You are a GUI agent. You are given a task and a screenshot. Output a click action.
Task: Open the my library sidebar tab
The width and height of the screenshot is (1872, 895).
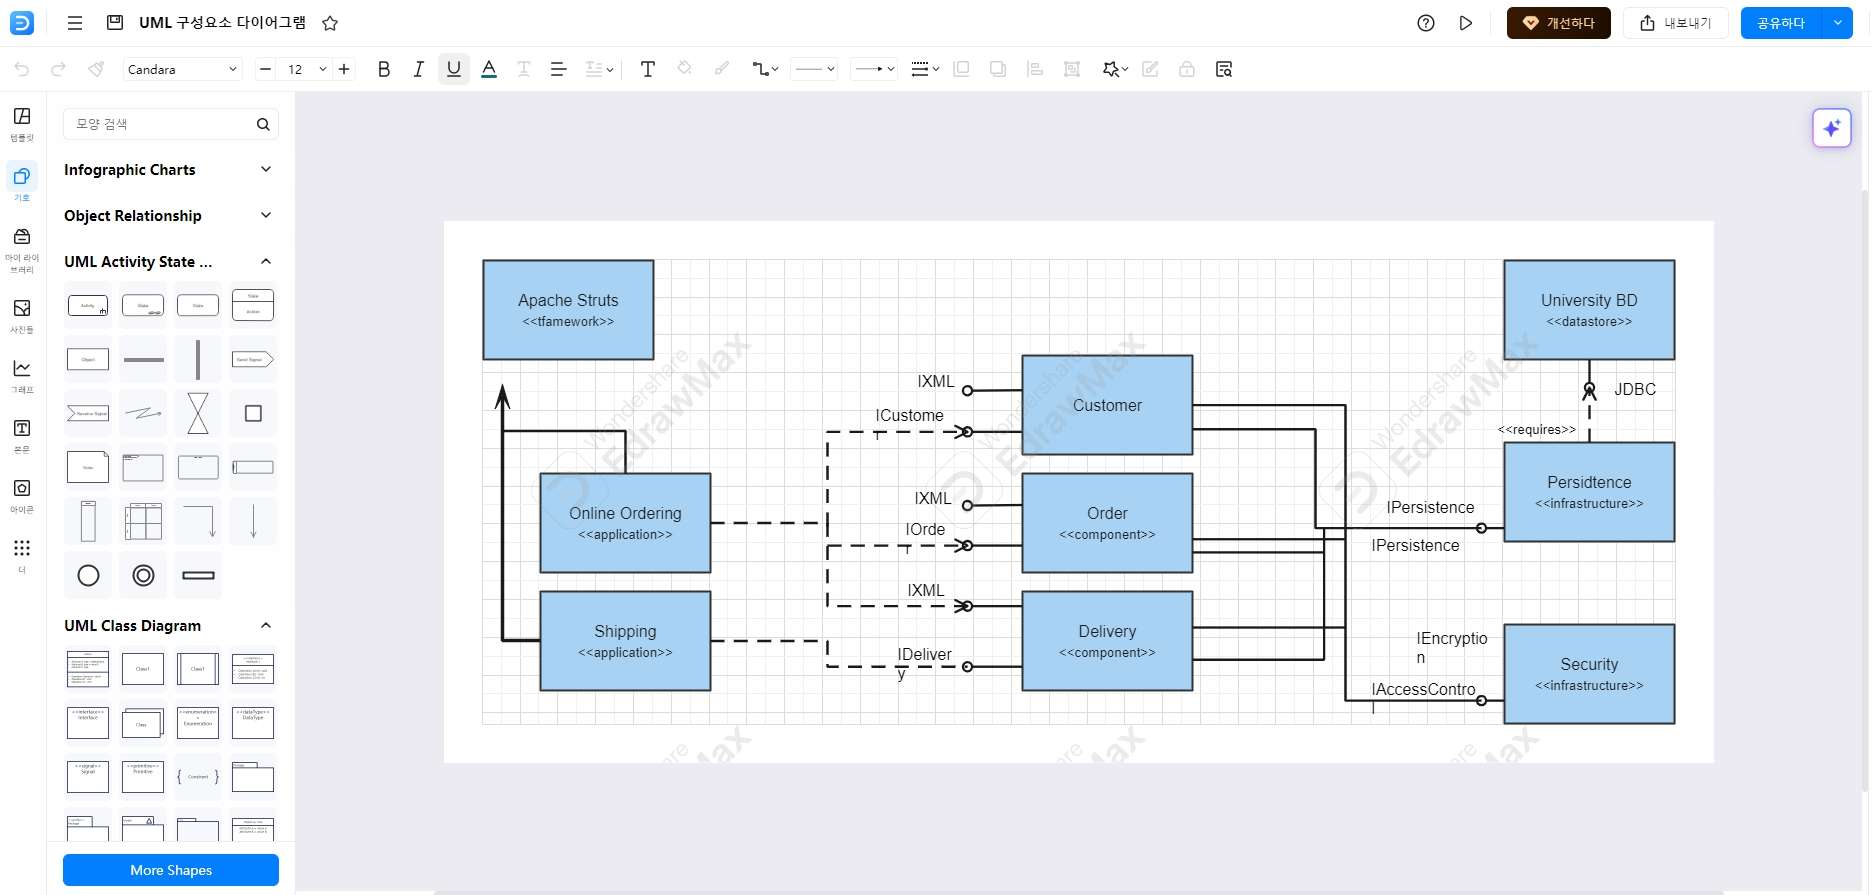[x=22, y=249]
